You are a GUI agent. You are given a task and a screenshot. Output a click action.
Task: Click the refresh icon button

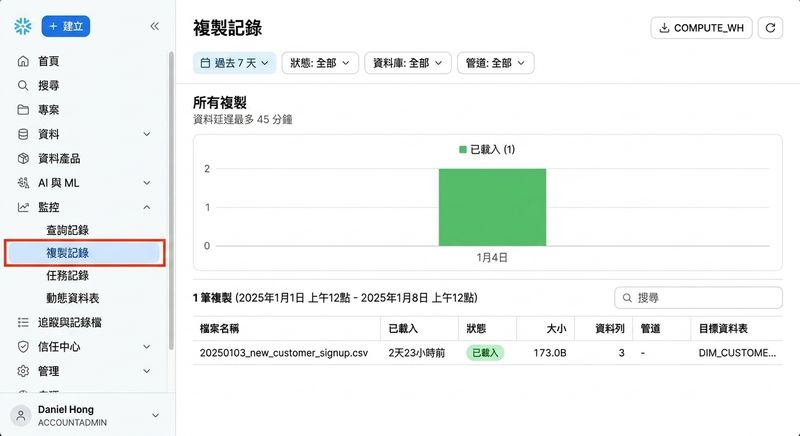pos(770,28)
